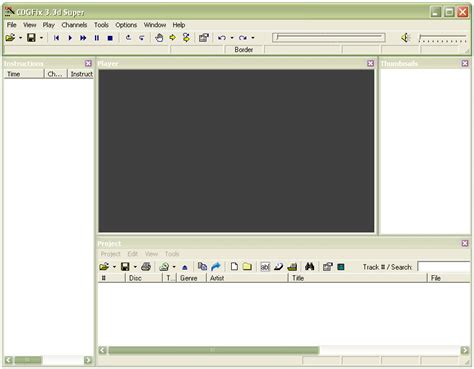Click the teal square icon in Project toolbar

click(341, 267)
